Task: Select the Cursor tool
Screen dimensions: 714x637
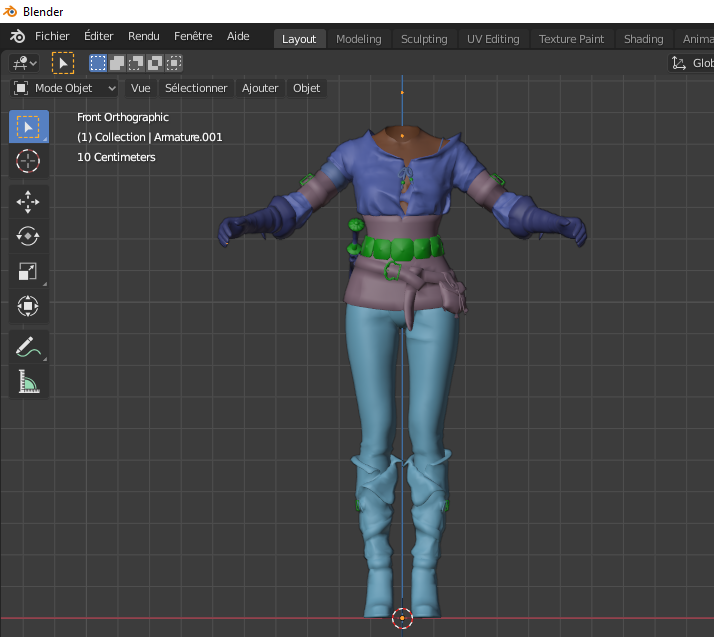Action: (29, 161)
